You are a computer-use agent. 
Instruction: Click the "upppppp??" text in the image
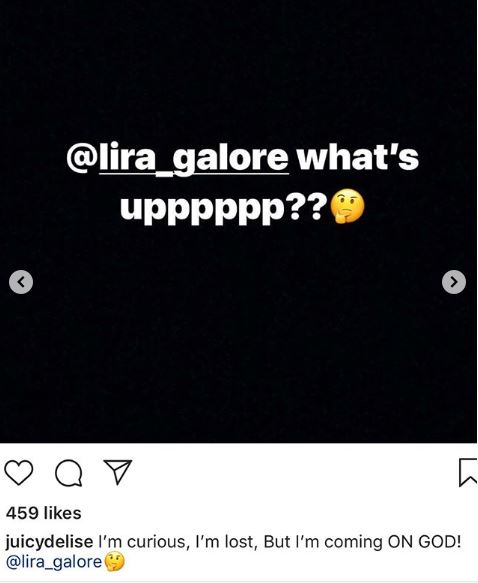pyautogui.click(x=224, y=209)
